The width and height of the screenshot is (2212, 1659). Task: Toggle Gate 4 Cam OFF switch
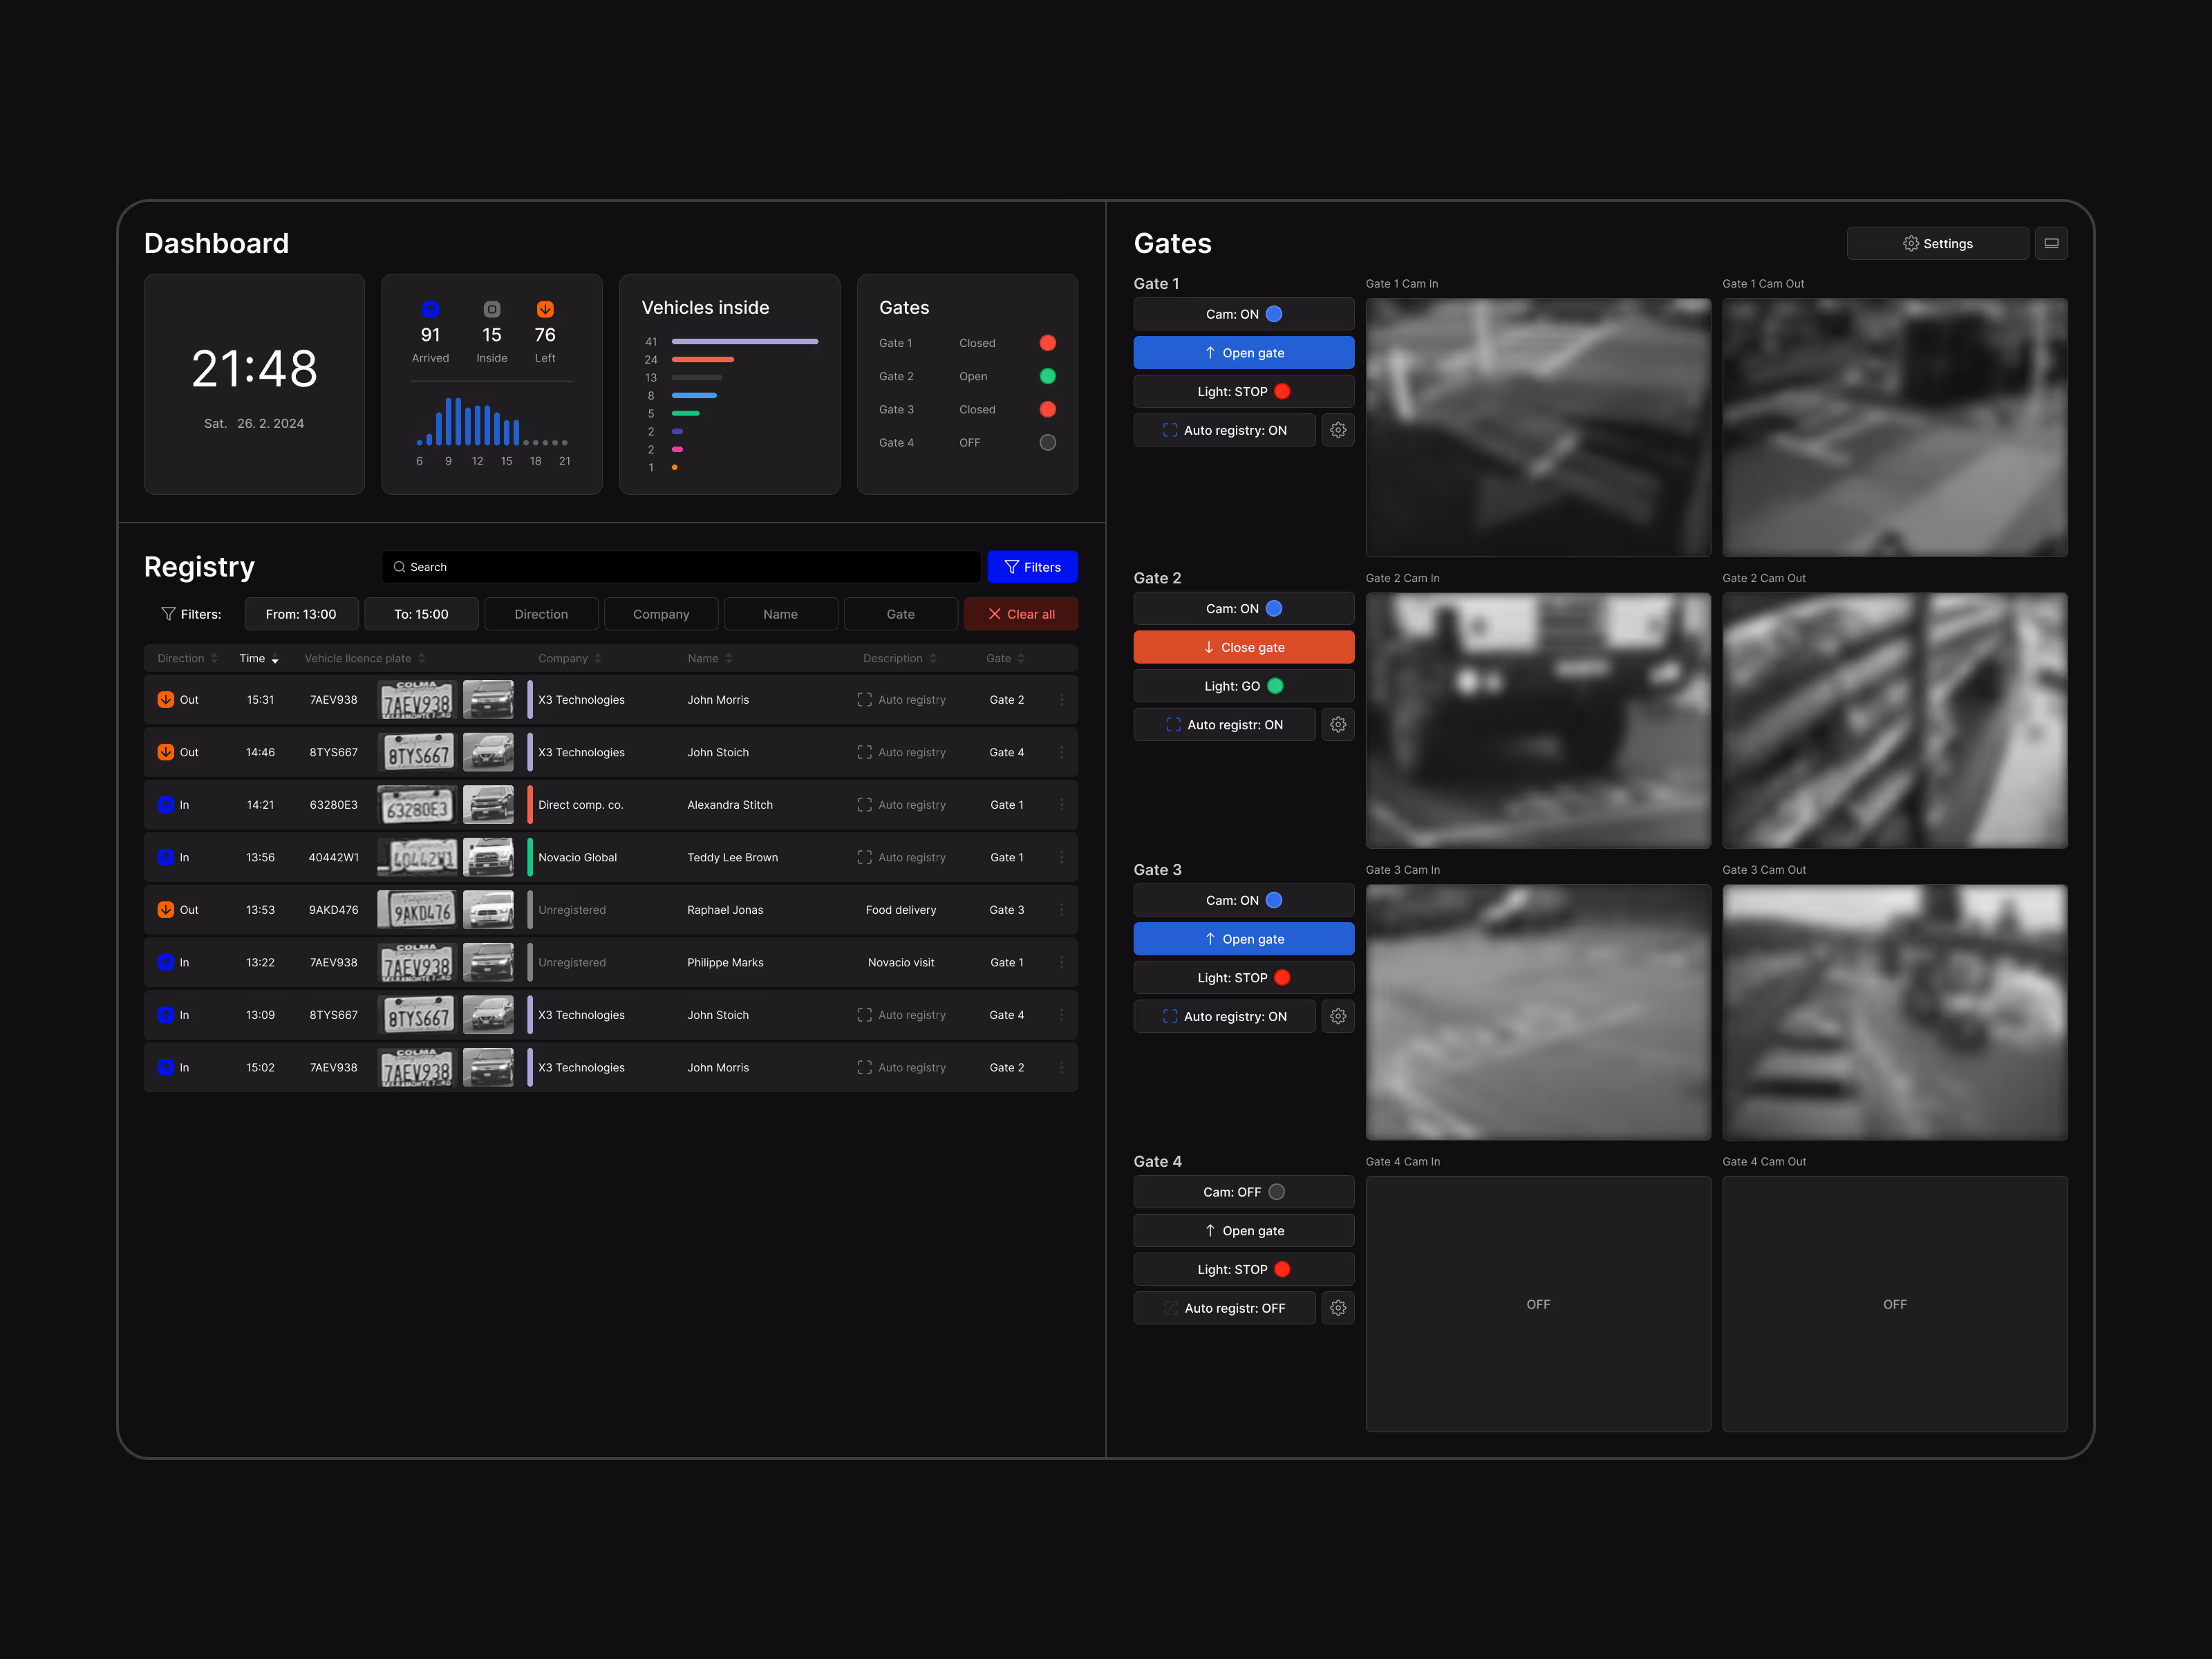1243,1192
